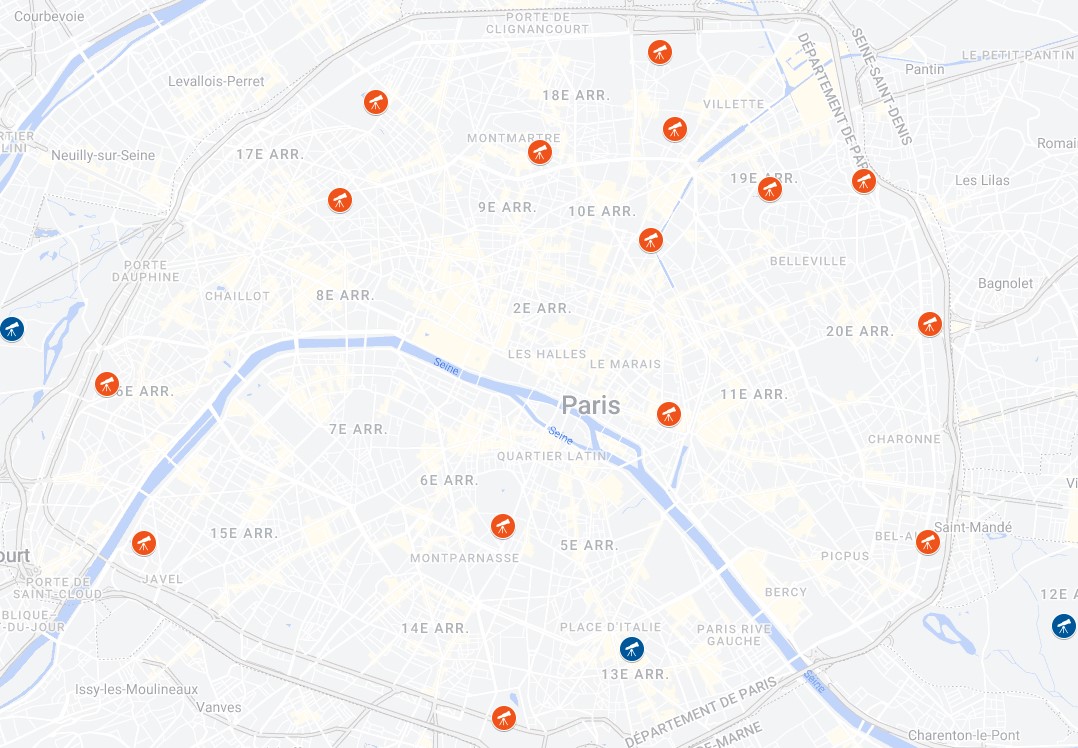1078x748 pixels.
Task: Click the orange marker right of 20E ARR.
Action: tap(930, 324)
